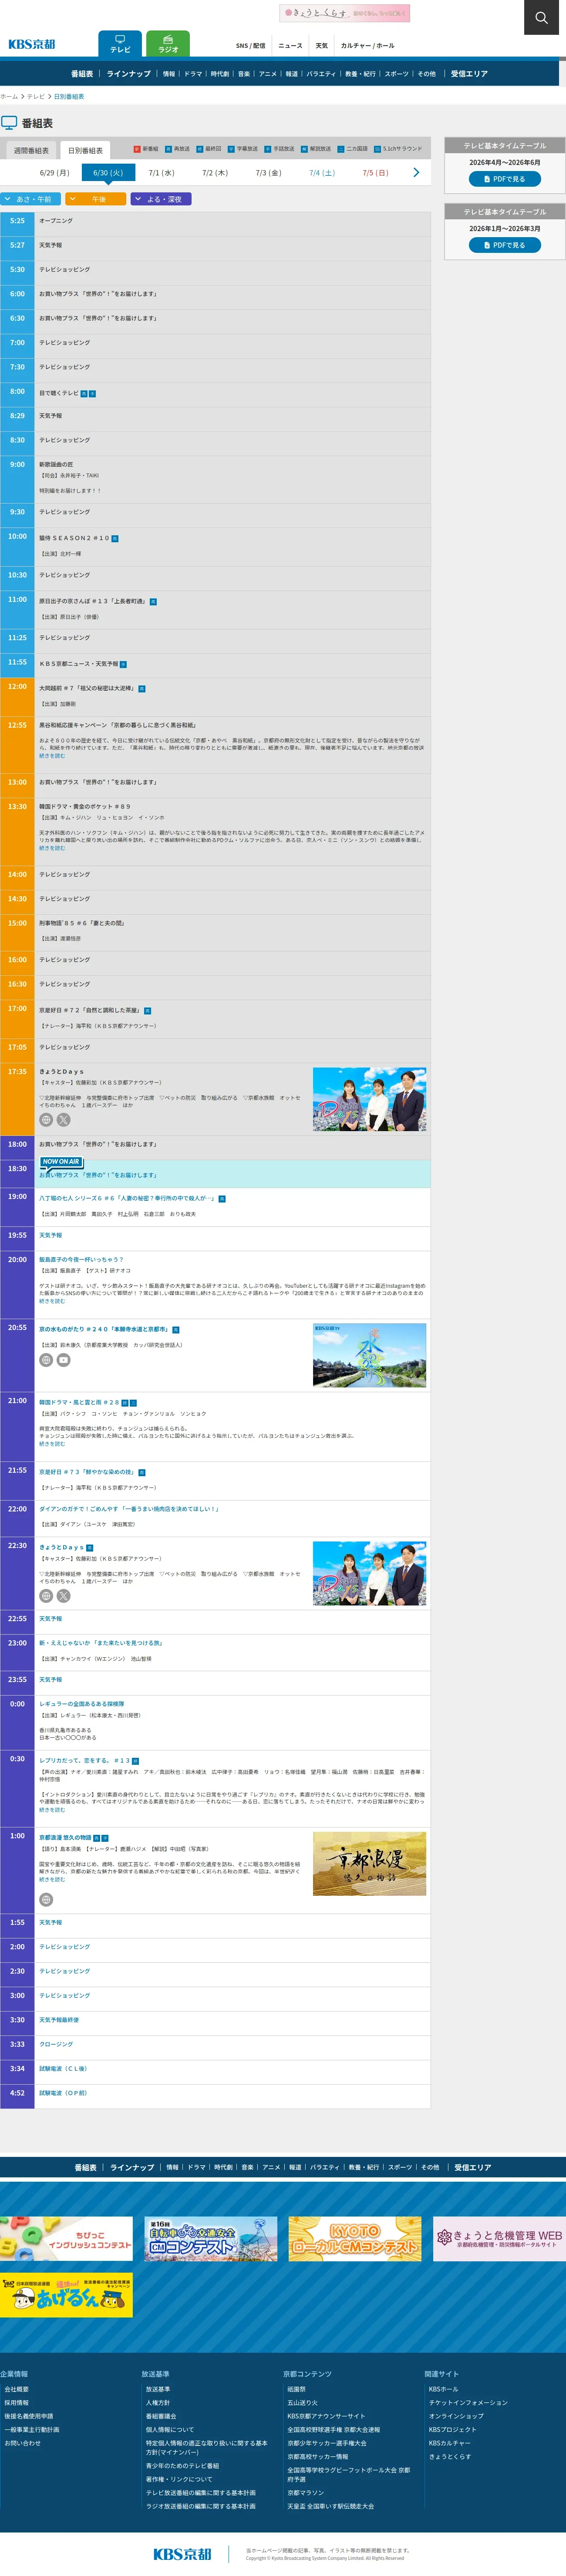Switch to the 日別番組表 tab
The height and width of the screenshot is (2576, 566).
[x=85, y=150]
